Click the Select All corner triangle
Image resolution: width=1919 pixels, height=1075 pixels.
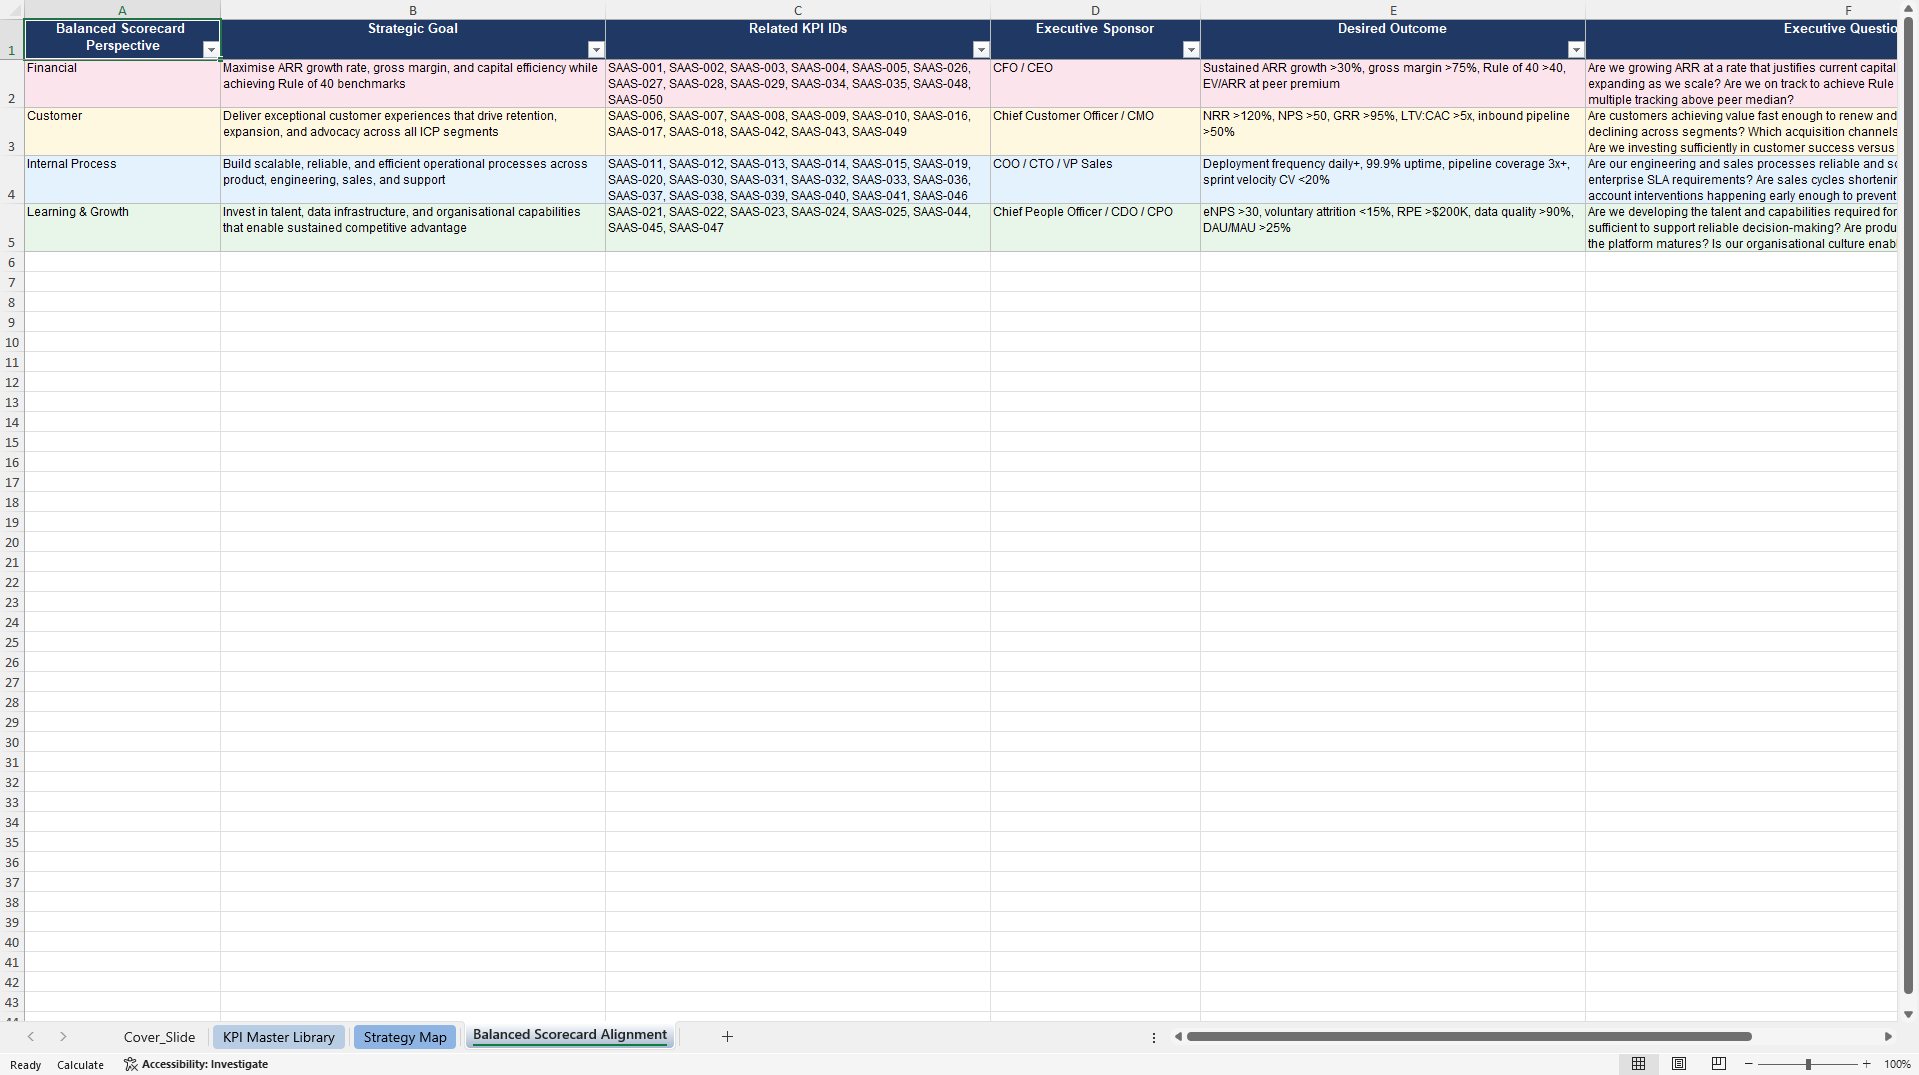click(x=12, y=10)
